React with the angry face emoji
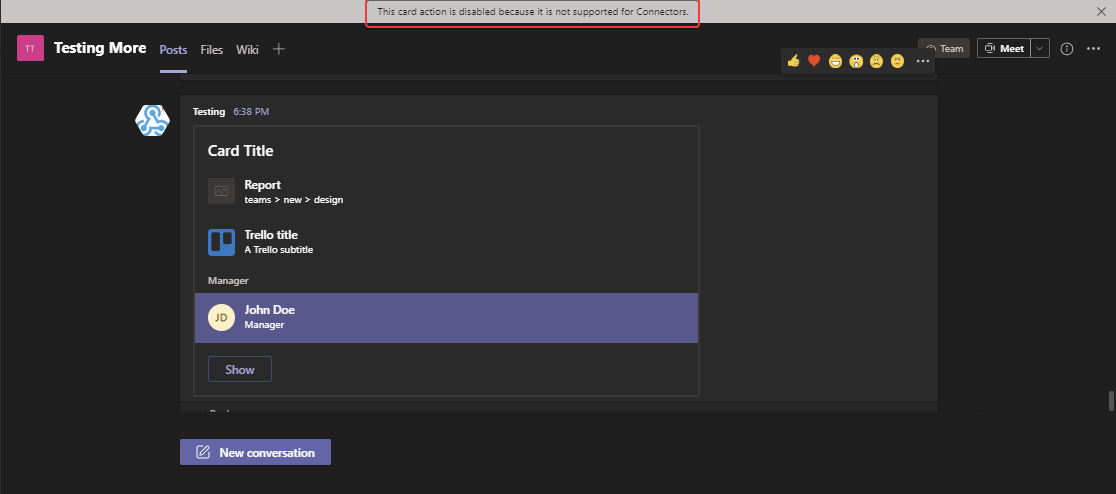Screen dimensions: 1116x494 [897, 61]
